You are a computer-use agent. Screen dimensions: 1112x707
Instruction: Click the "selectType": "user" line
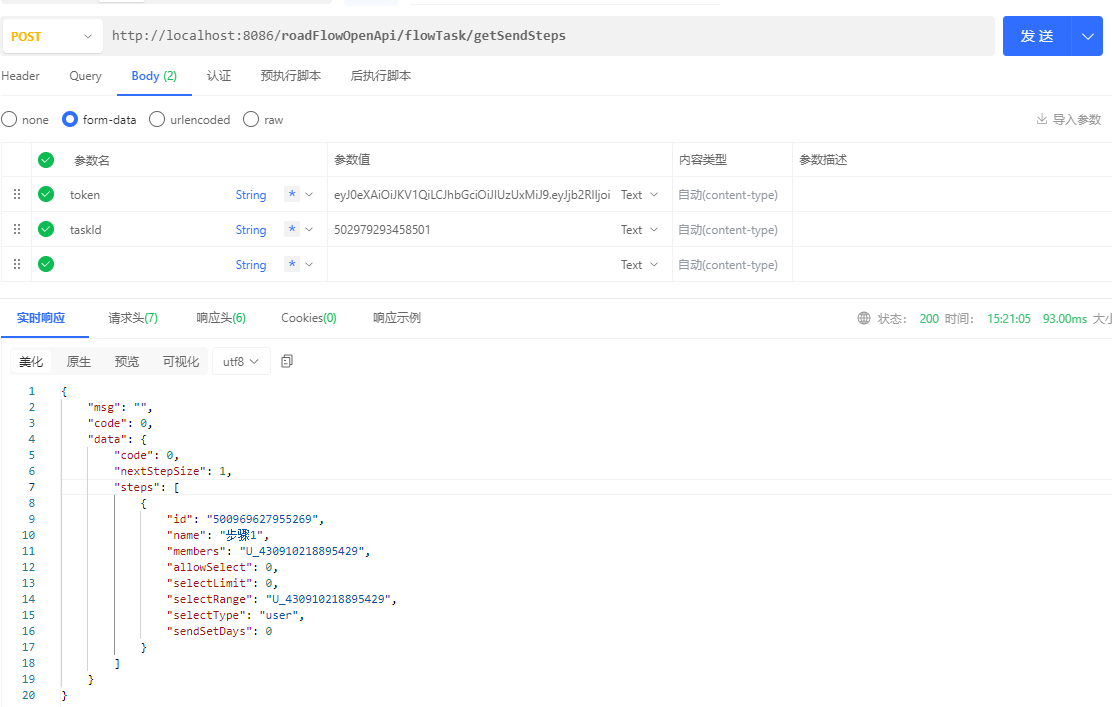pos(235,615)
